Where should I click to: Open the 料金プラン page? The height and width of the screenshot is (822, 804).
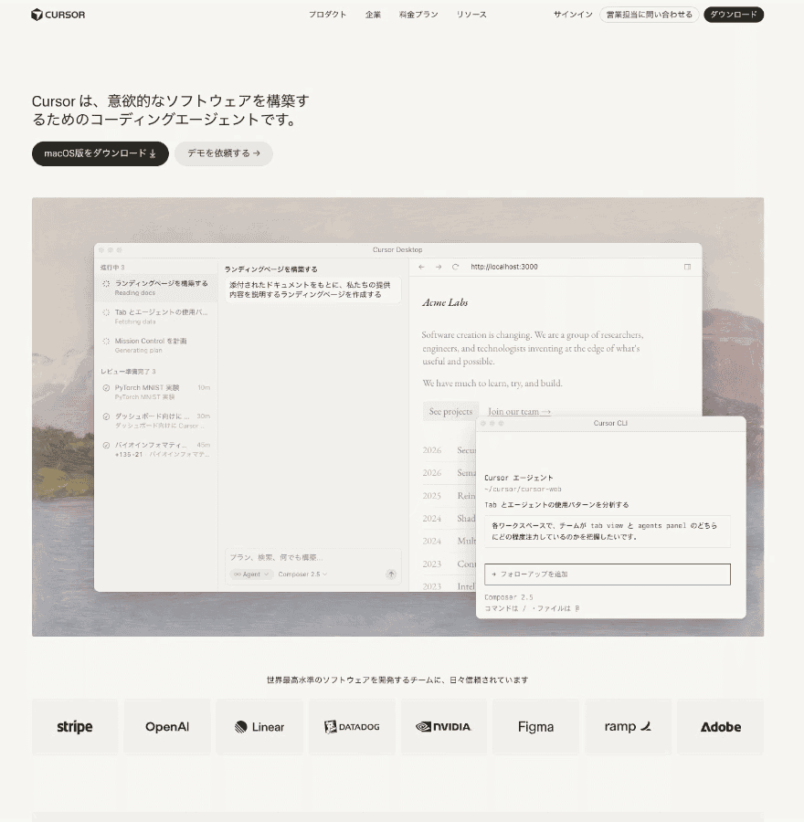point(419,15)
